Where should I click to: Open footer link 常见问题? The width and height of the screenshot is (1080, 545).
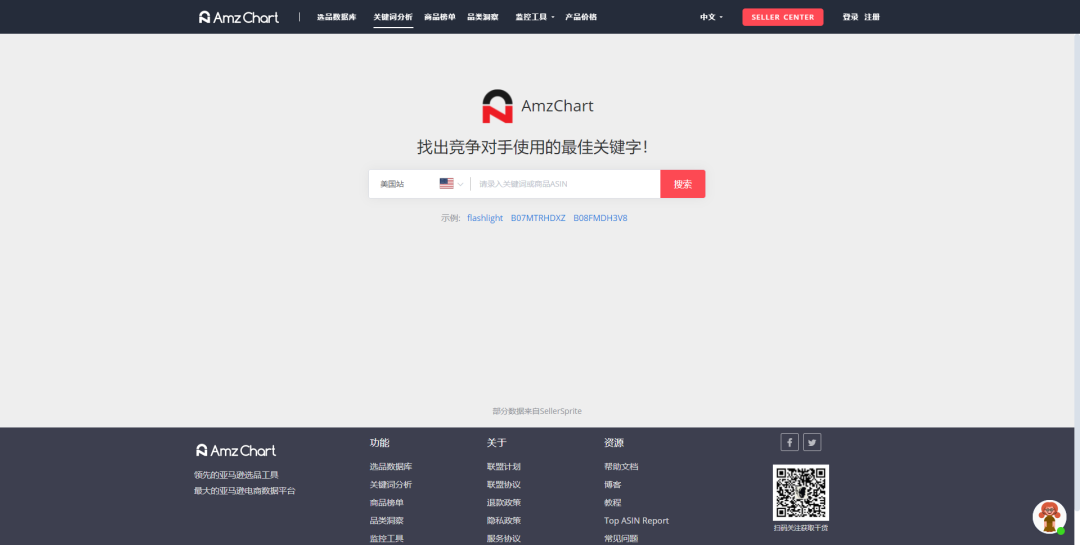point(621,538)
